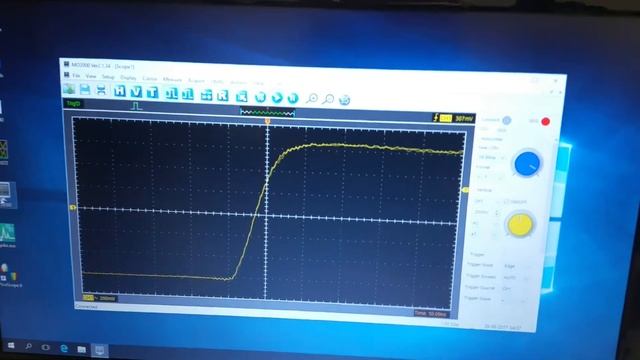Click the Time readout at bottom right
This screenshot has height=360, width=640.
click(431, 313)
